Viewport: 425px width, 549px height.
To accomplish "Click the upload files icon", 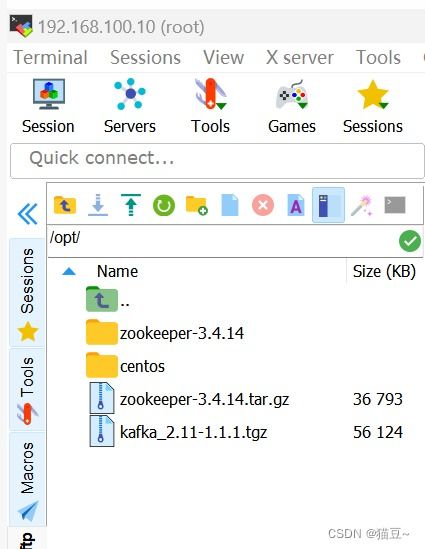I will [x=131, y=205].
